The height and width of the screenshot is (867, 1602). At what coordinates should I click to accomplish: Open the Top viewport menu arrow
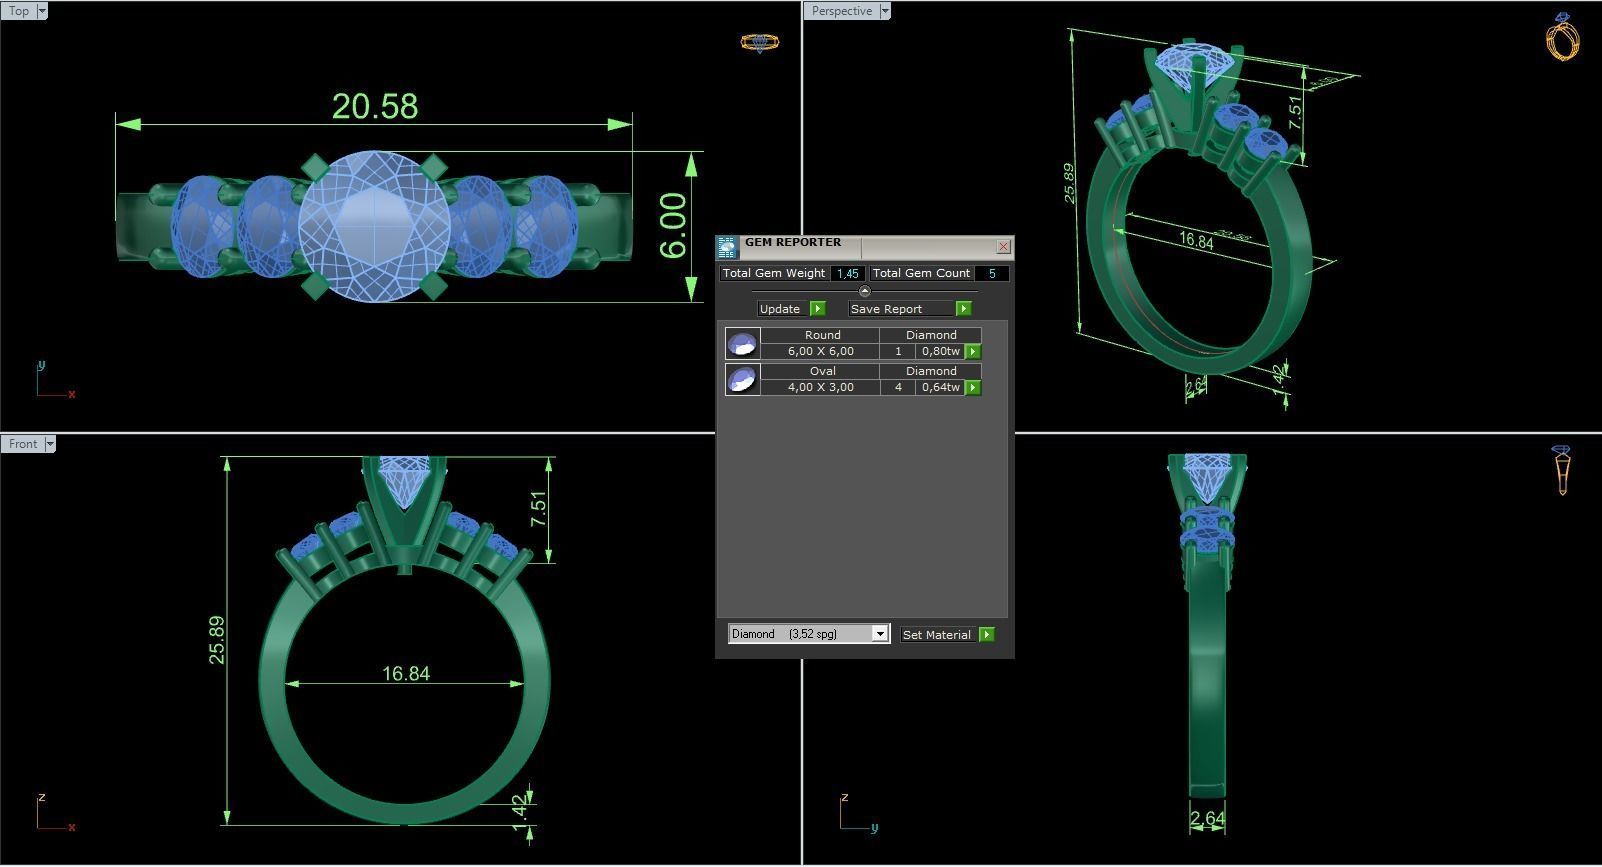[41, 11]
